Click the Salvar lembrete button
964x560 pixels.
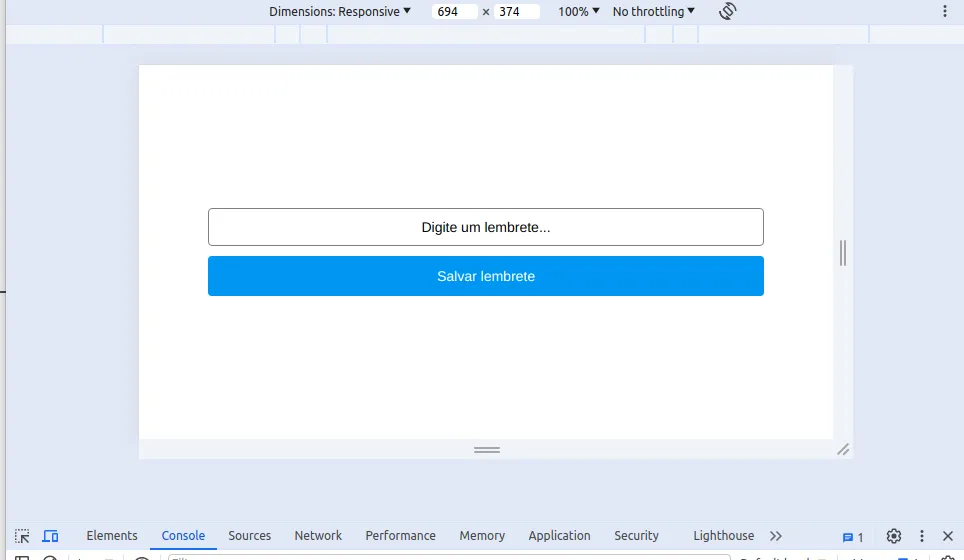coord(486,276)
